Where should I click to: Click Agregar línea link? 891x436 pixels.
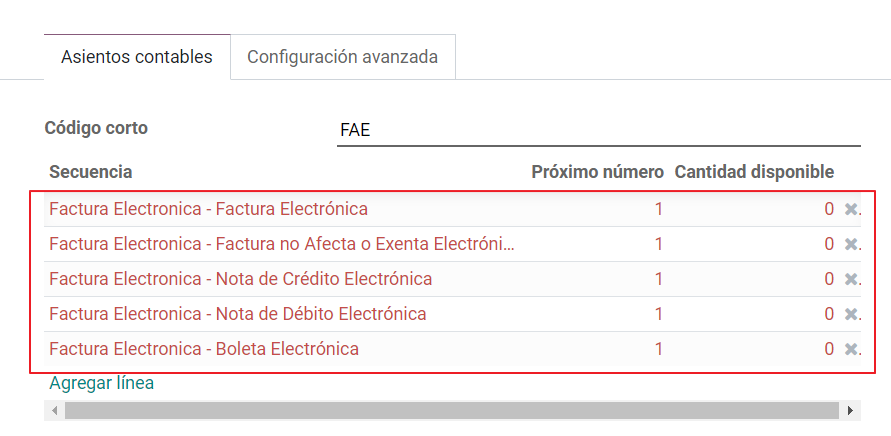[101, 383]
